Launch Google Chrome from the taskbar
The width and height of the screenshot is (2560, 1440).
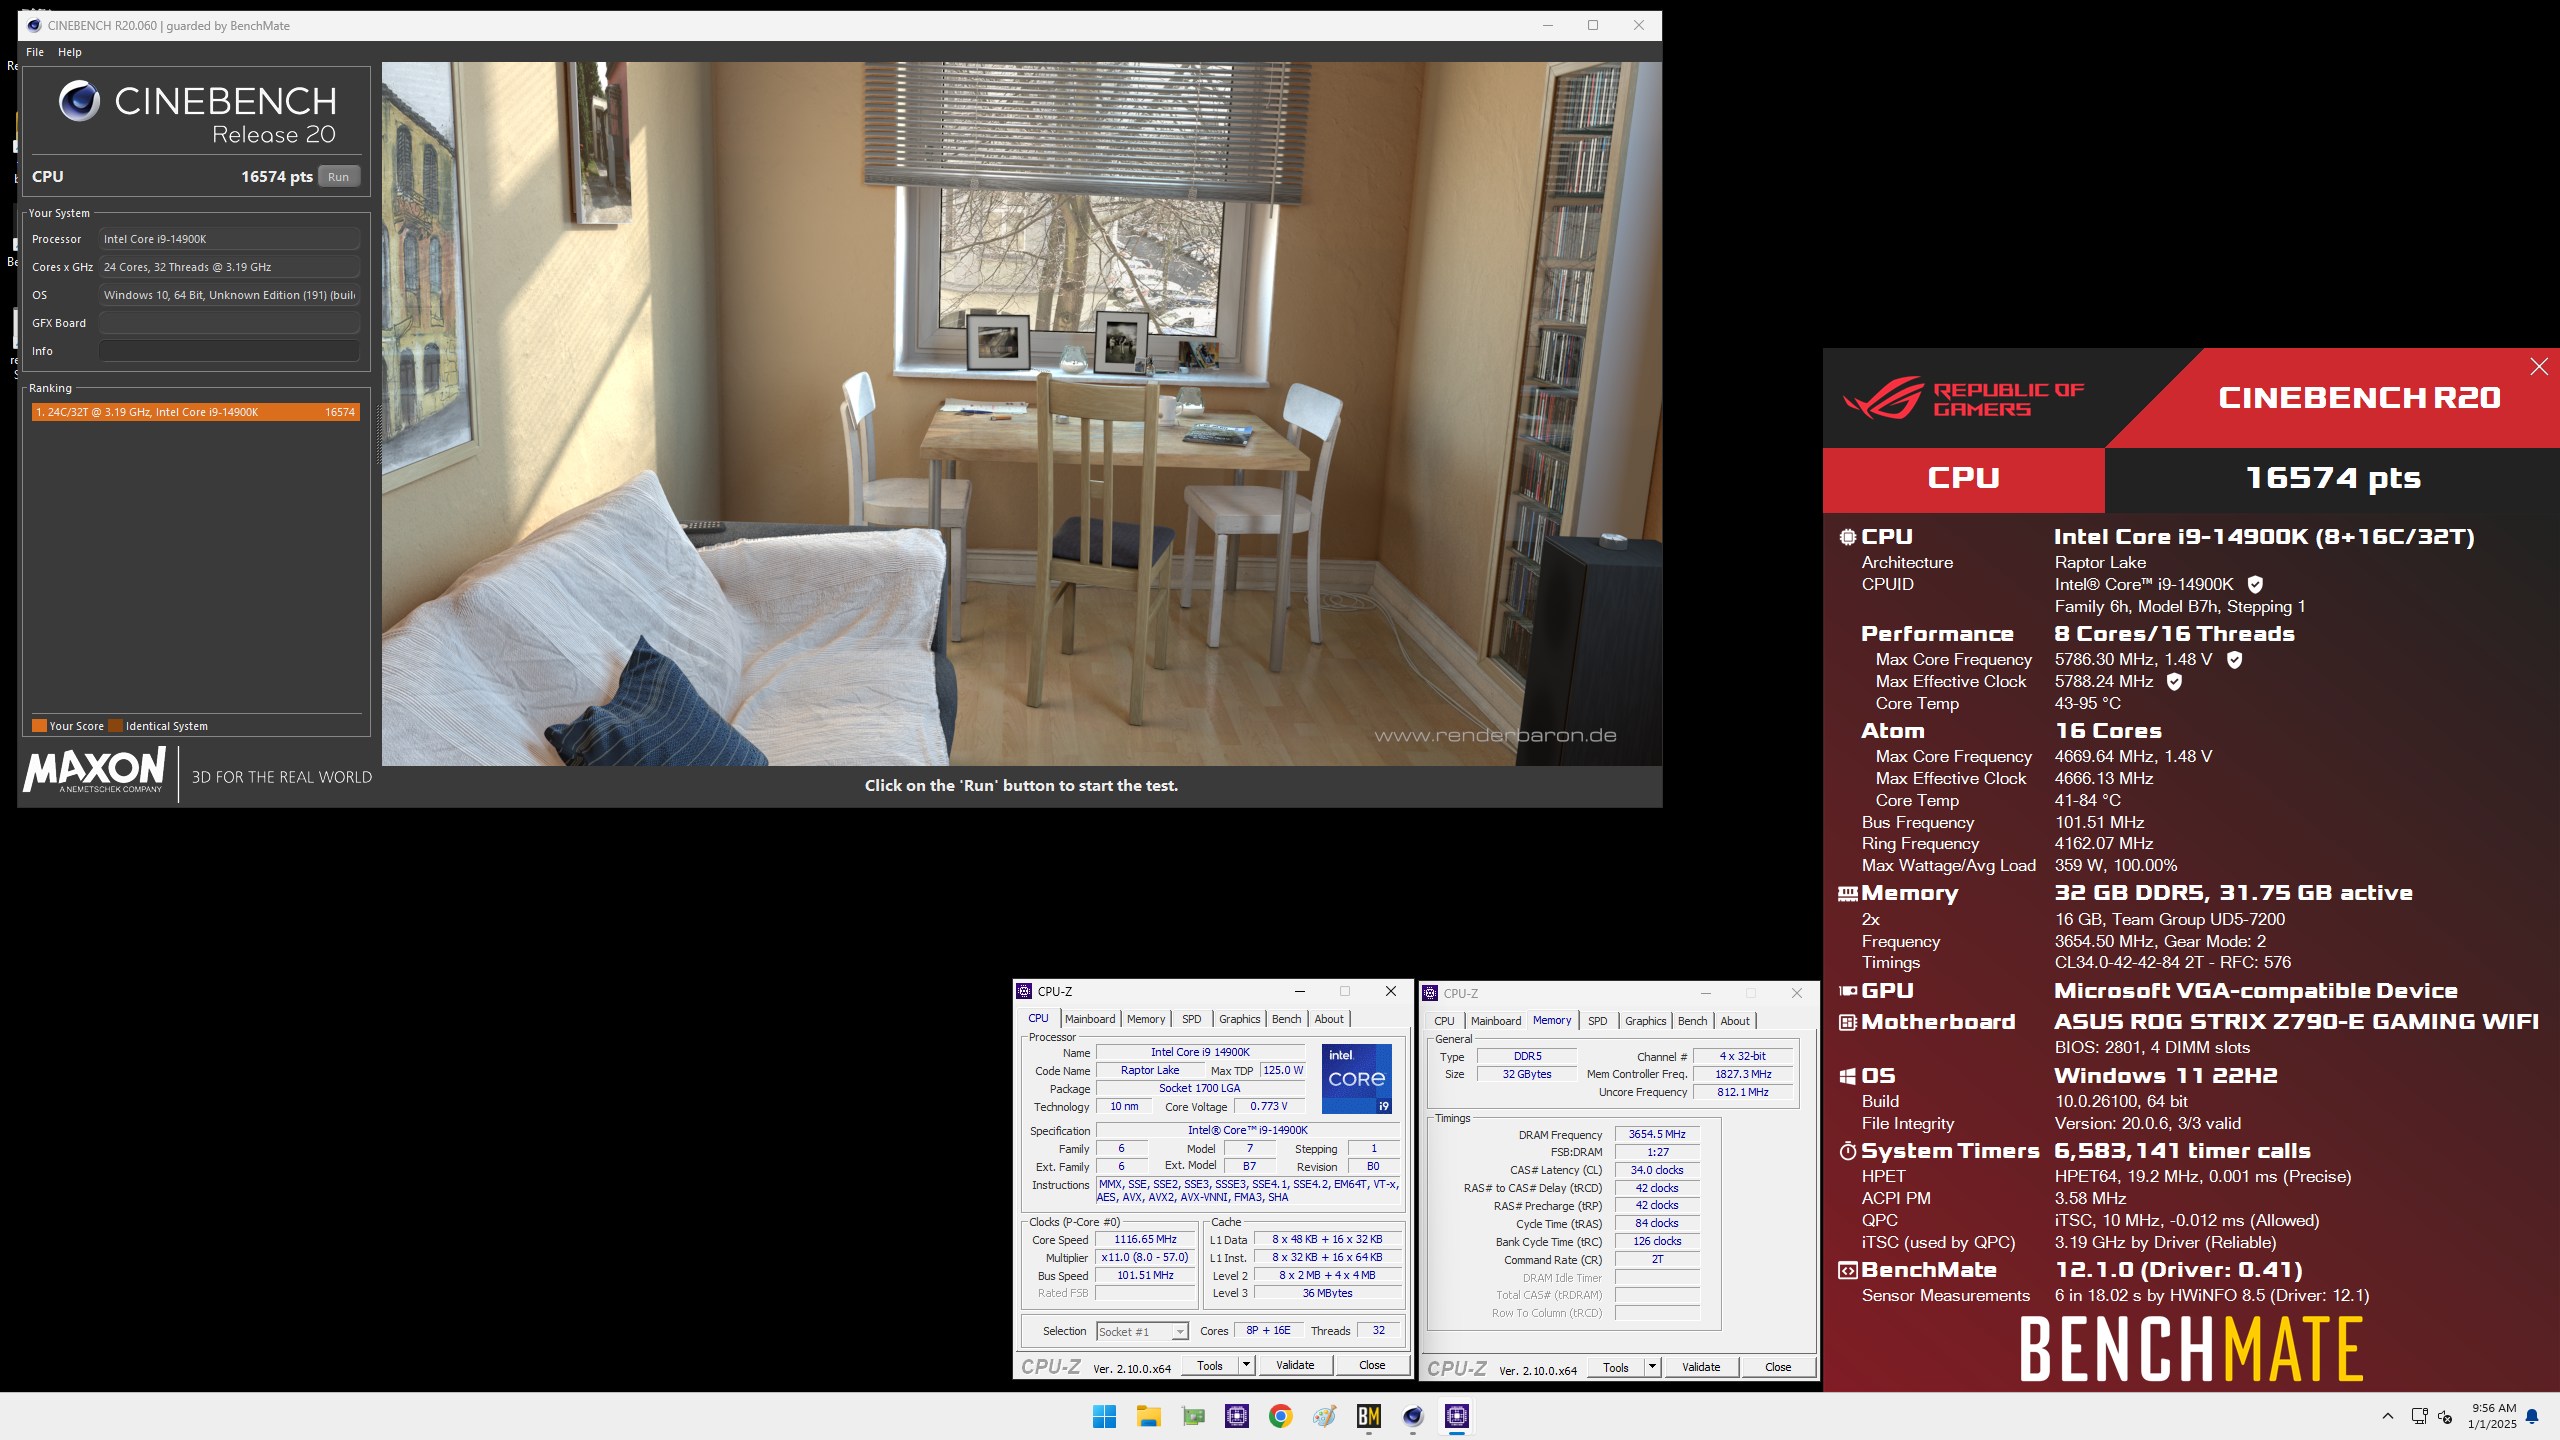click(x=1280, y=1416)
